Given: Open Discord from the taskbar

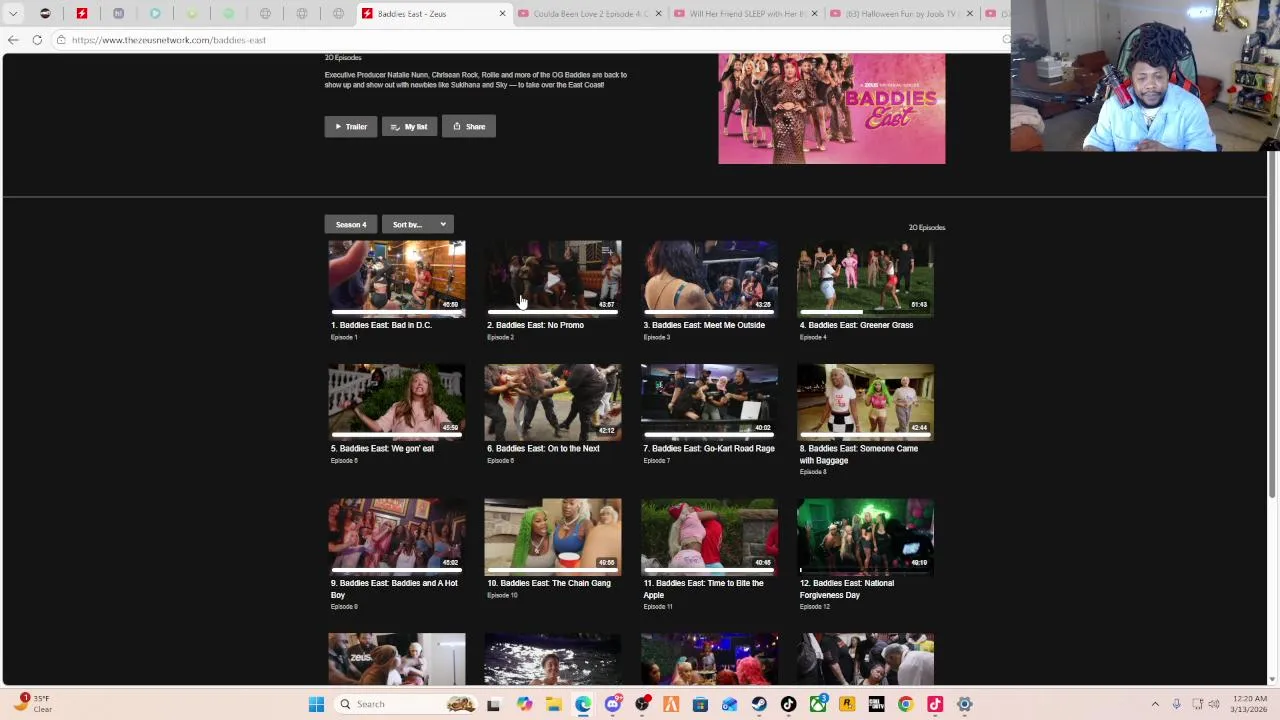Looking at the screenshot, I should coord(612,704).
